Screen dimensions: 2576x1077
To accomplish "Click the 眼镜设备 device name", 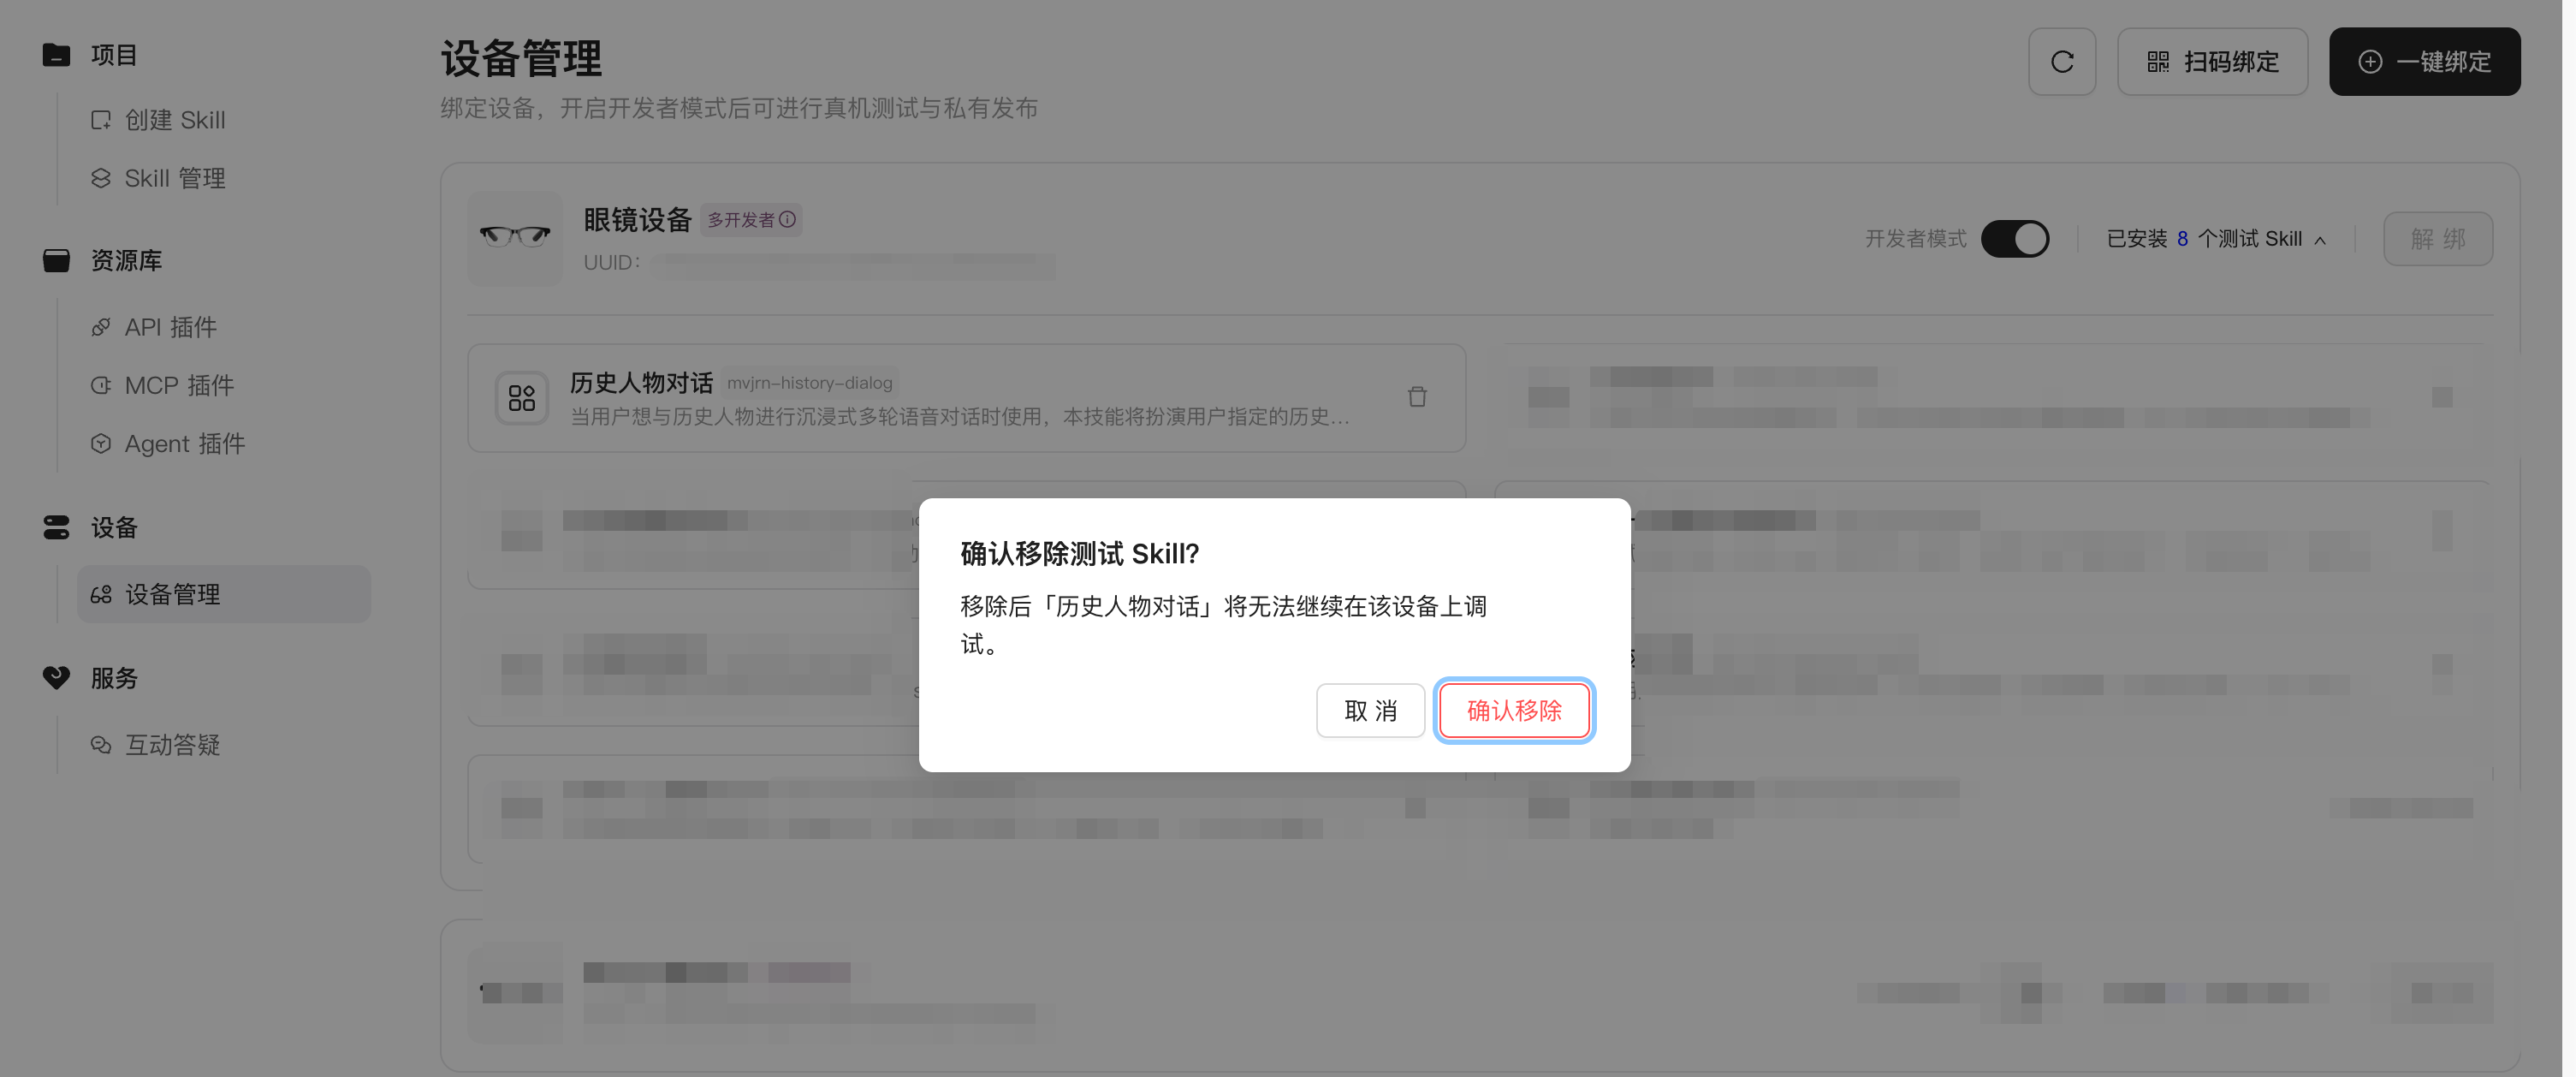I will (x=638, y=220).
